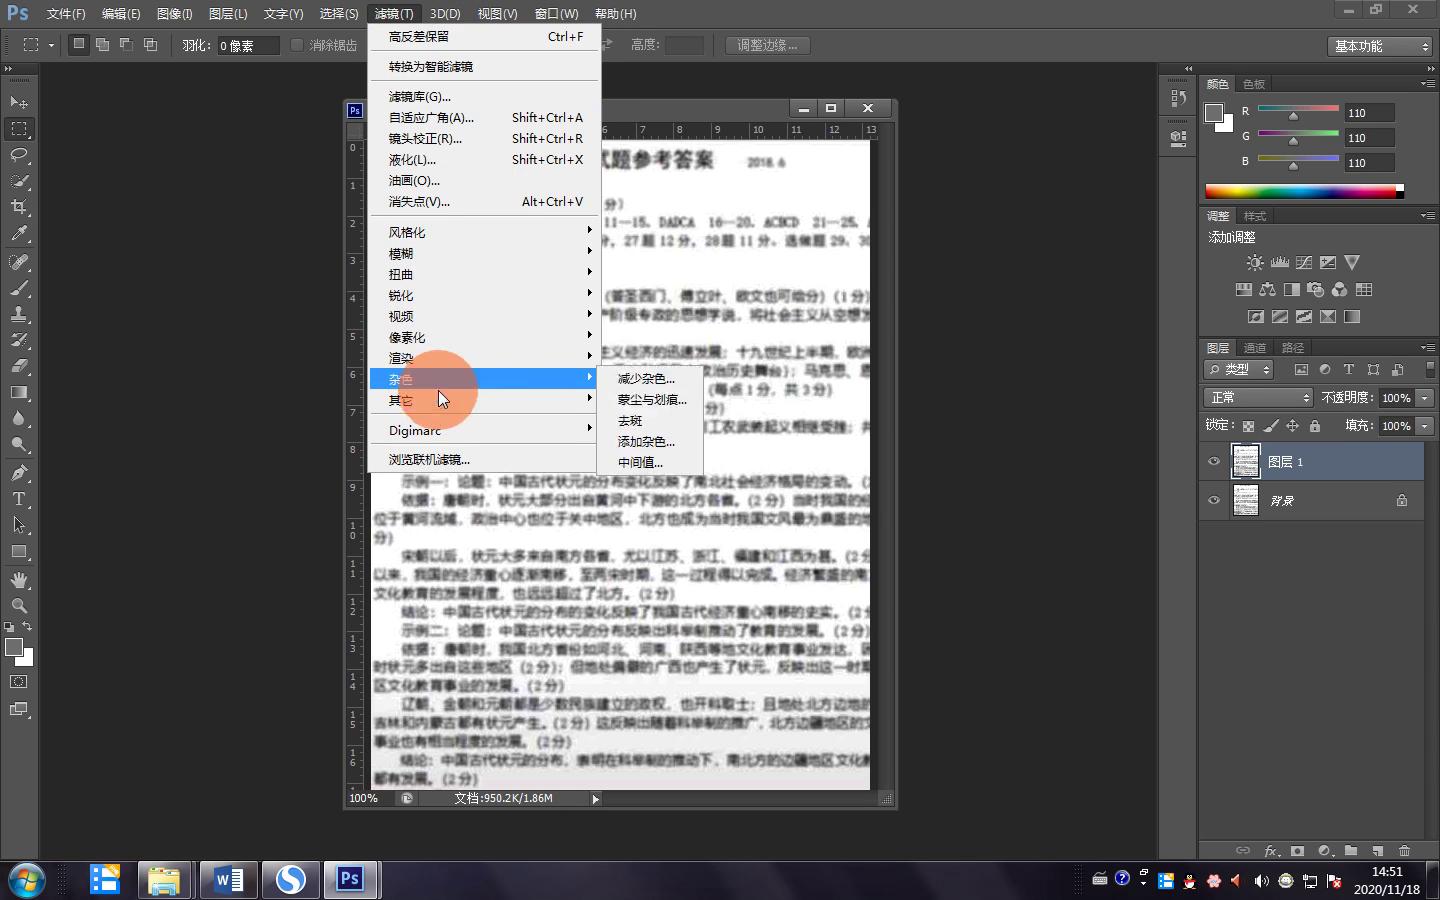
Task: Select the Crop tool
Action: (19, 207)
